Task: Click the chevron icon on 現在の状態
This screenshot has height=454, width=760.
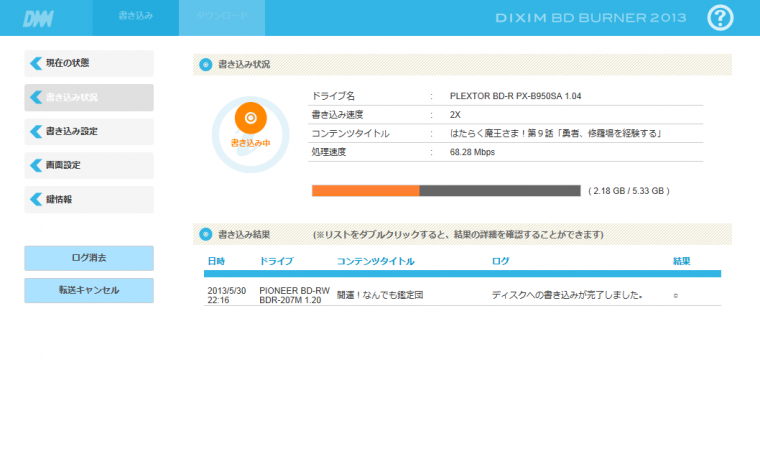Action: pos(36,63)
